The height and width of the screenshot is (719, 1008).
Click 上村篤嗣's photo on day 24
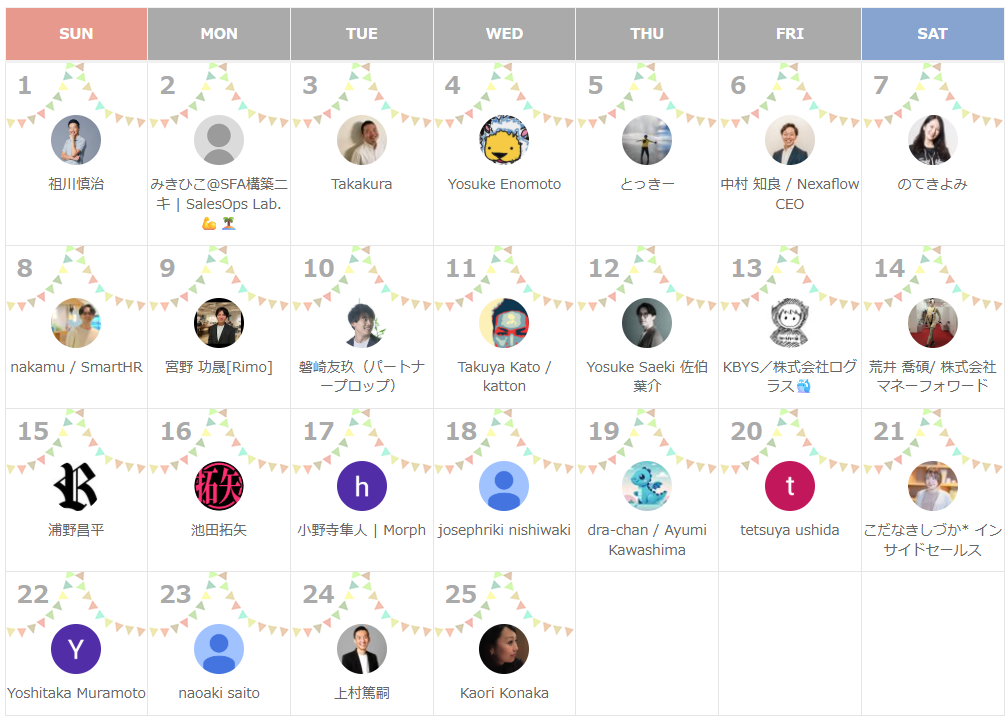point(361,650)
